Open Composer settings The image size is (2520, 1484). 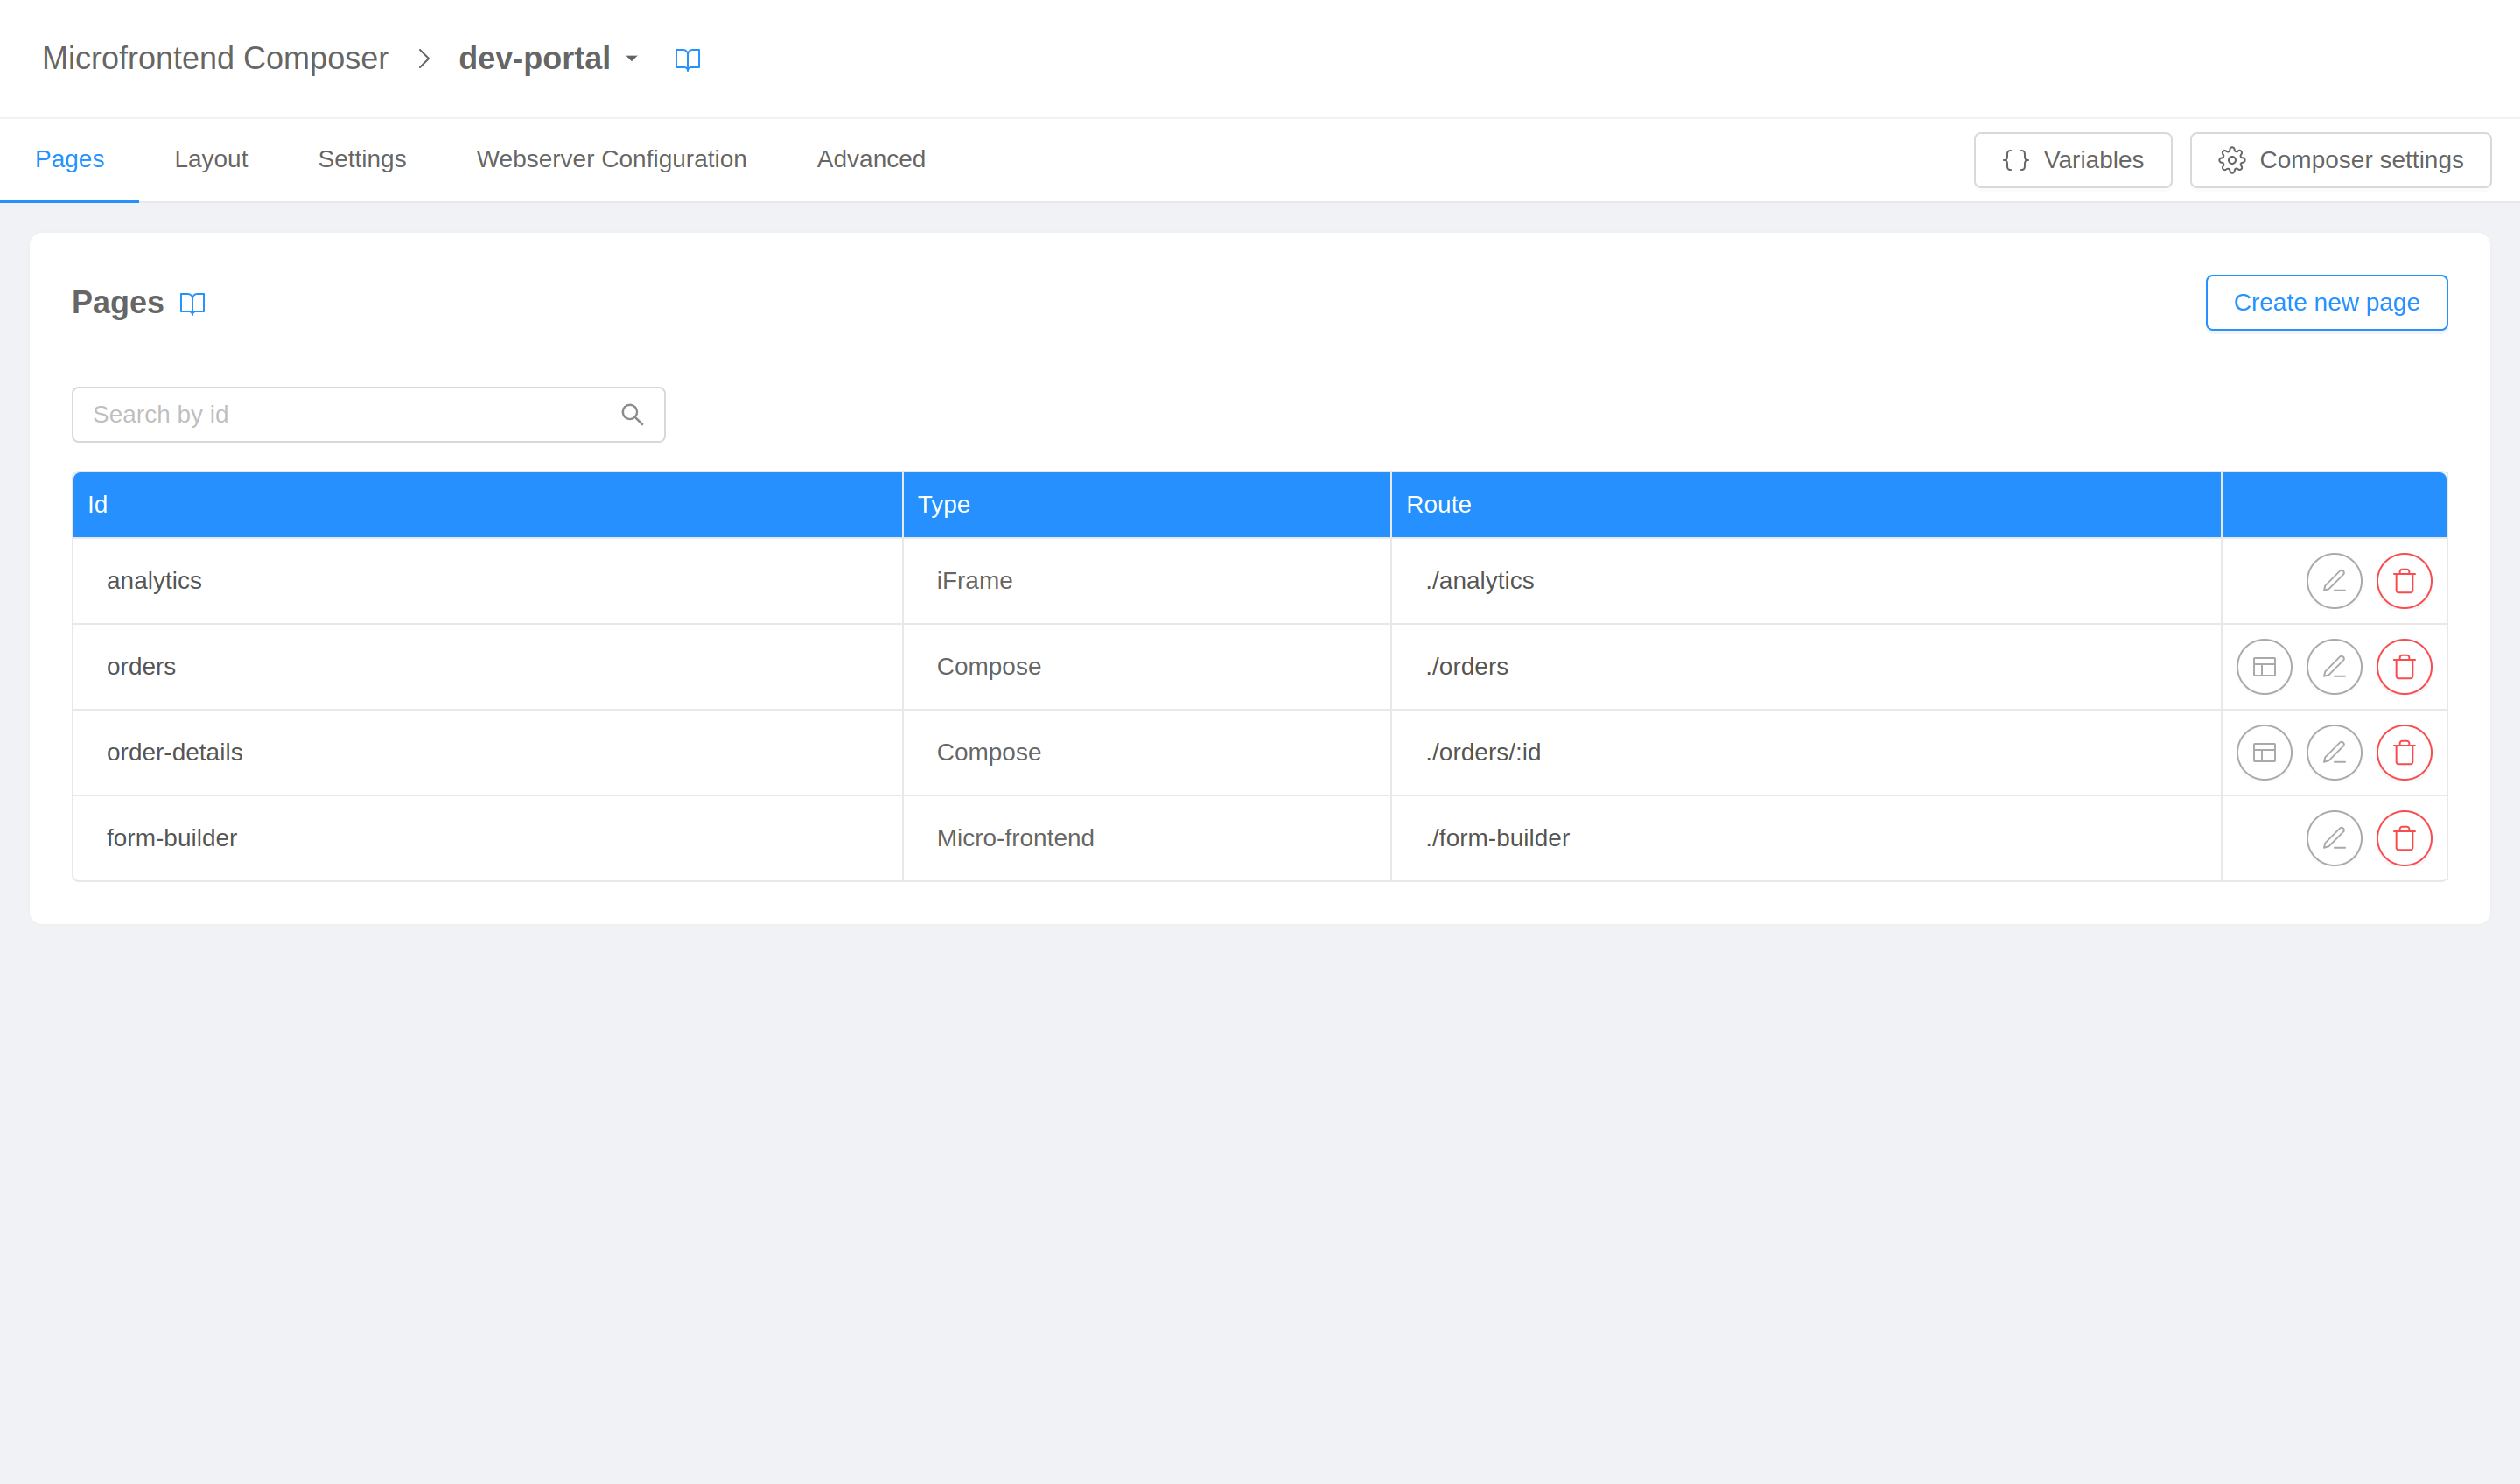tap(2339, 160)
